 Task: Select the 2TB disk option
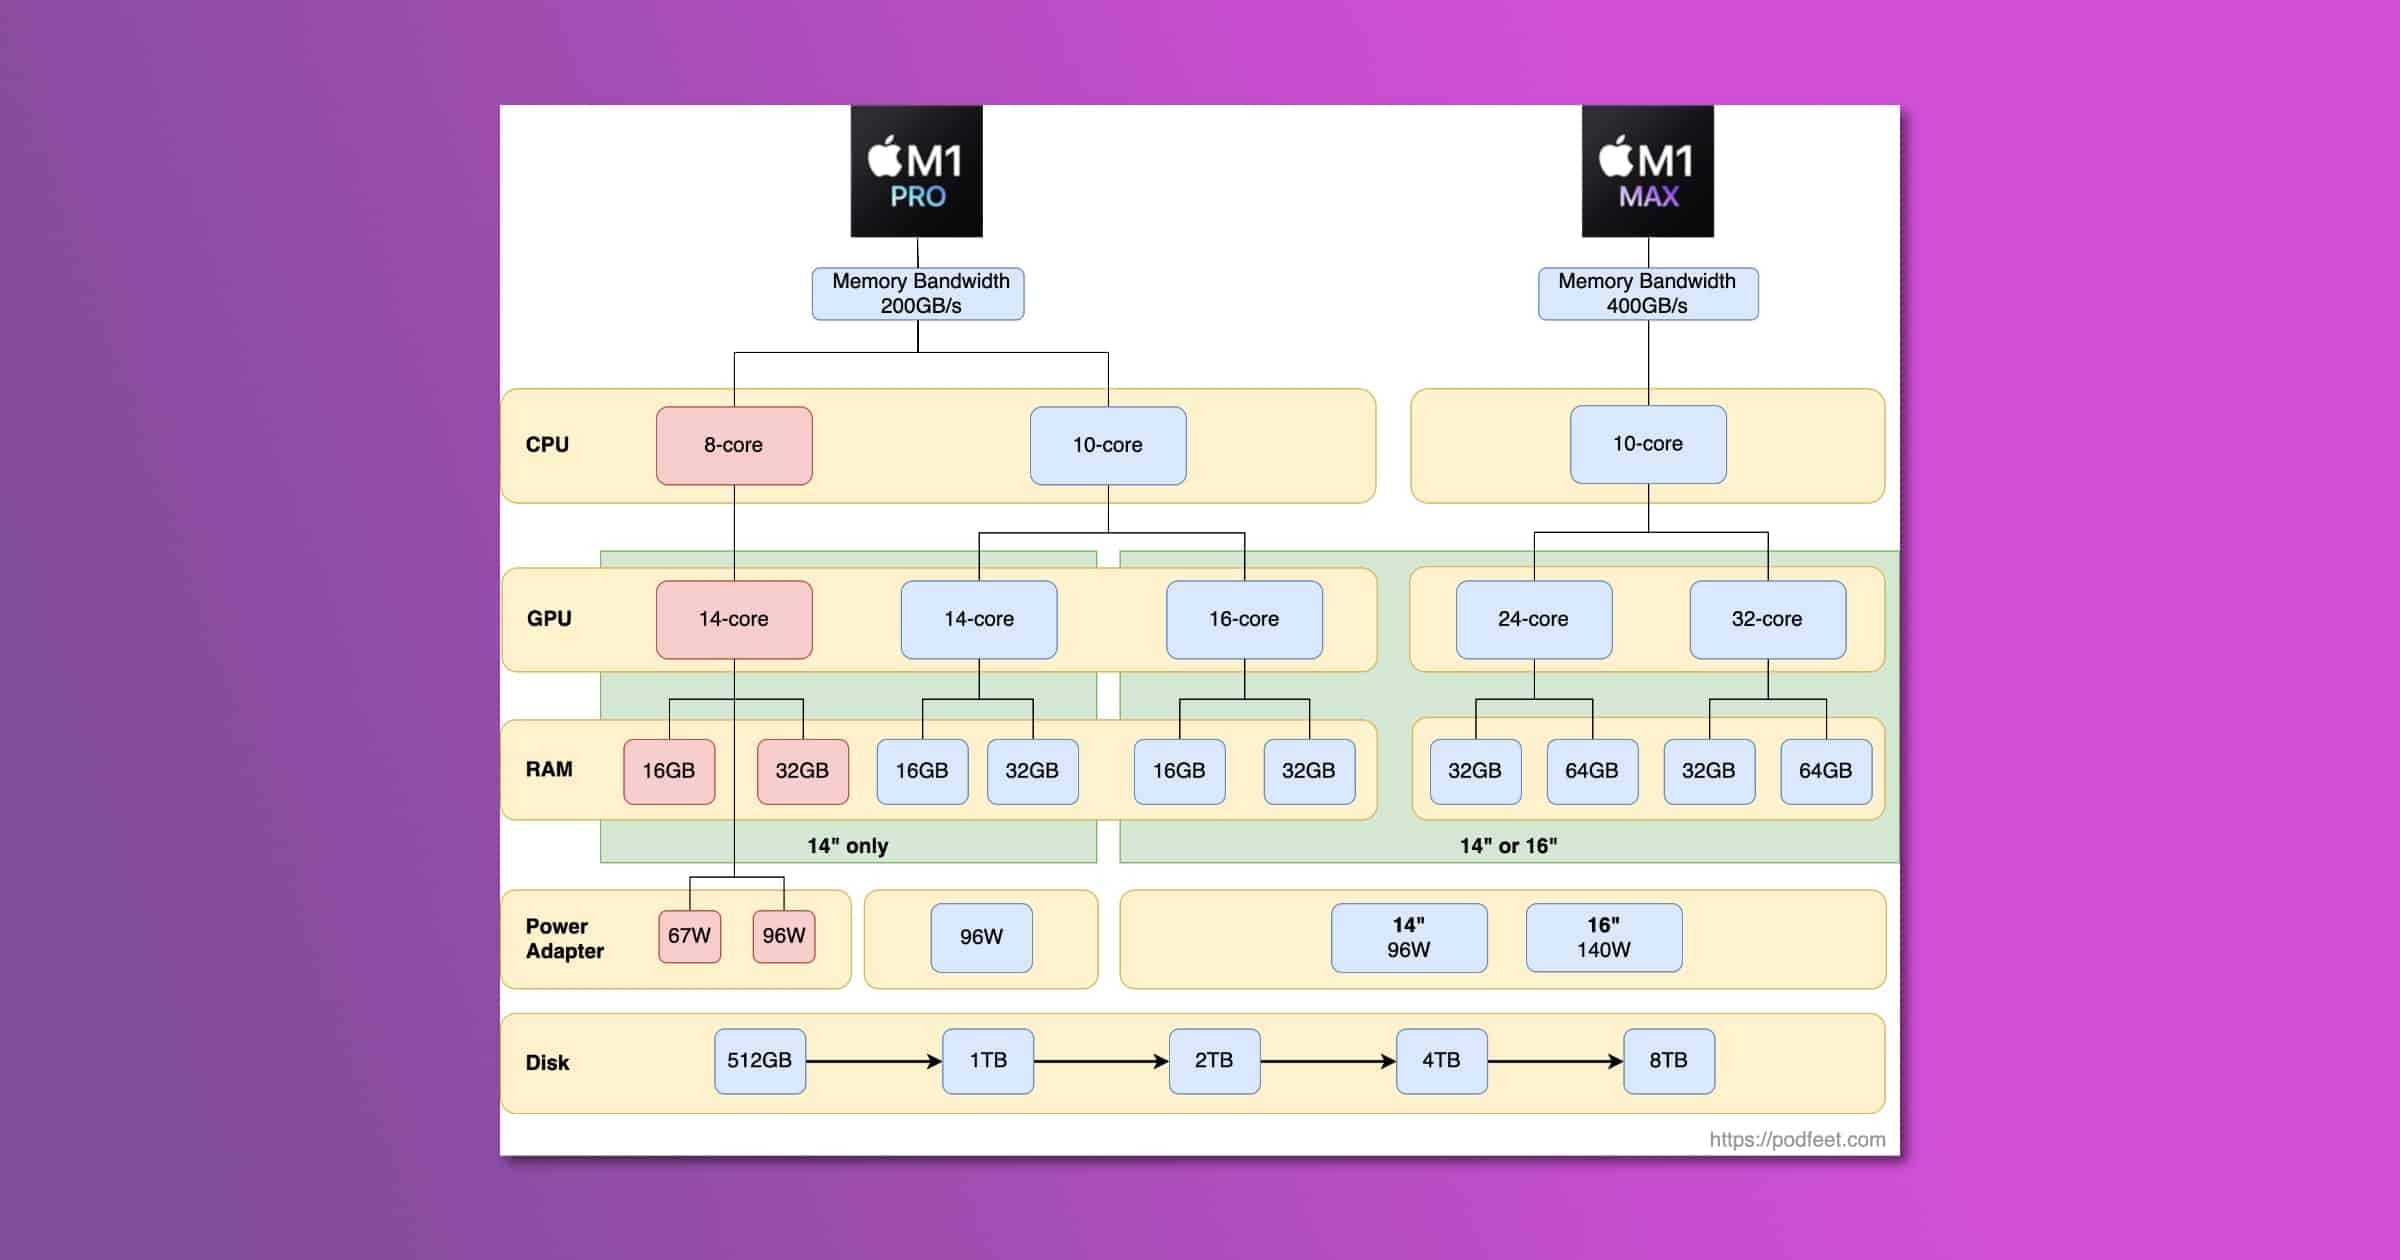(x=1213, y=1061)
